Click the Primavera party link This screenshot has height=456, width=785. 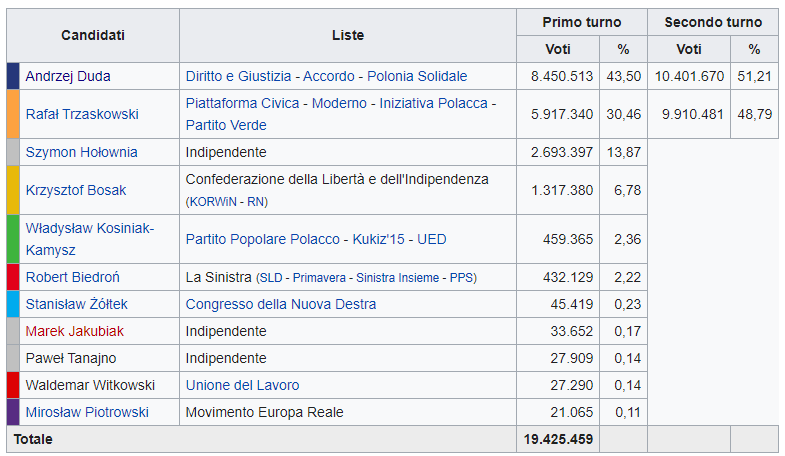pos(319,278)
